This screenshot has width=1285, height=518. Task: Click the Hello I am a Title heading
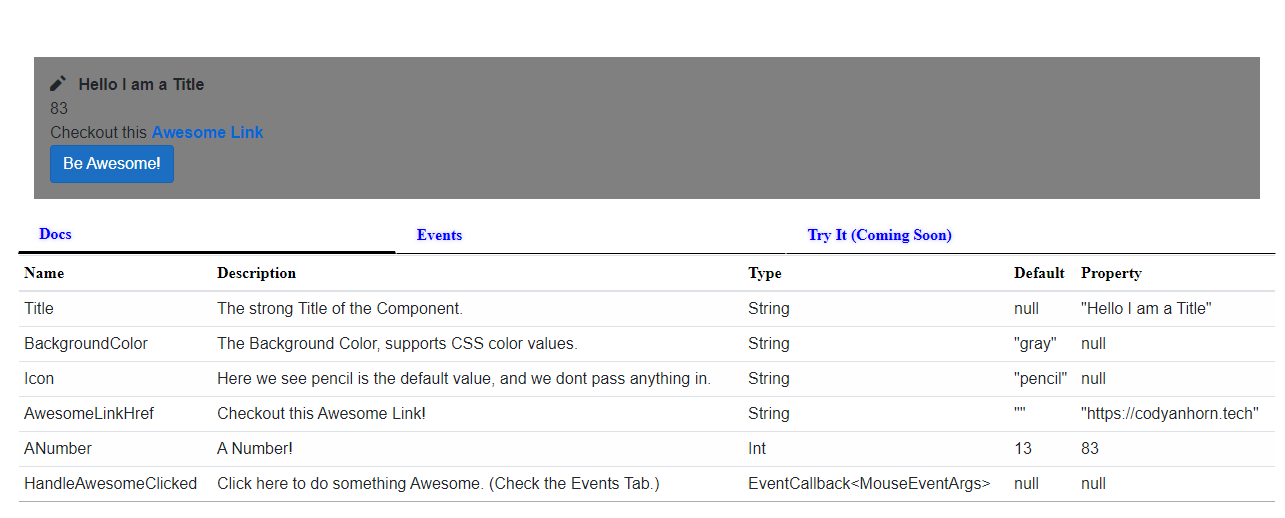coord(141,84)
